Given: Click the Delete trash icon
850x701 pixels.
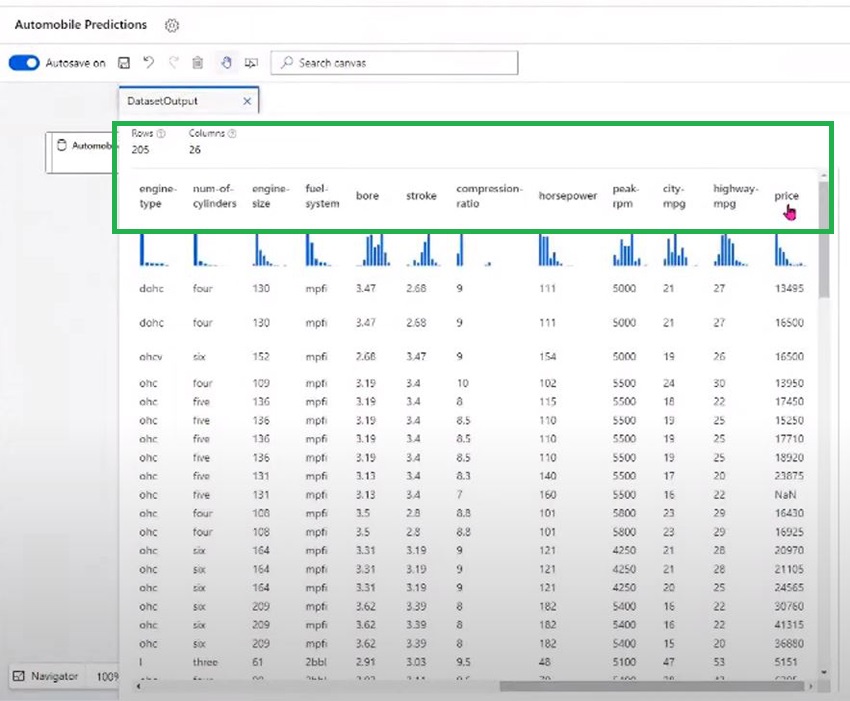Looking at the screenshot, I should [x=198, y=63].
